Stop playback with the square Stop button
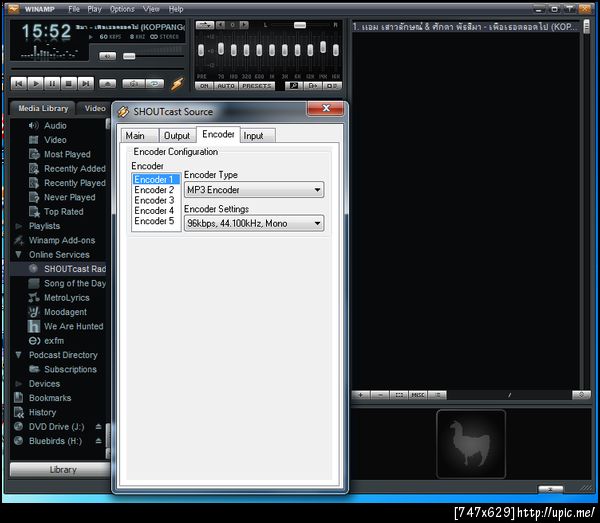 point(69,83)
